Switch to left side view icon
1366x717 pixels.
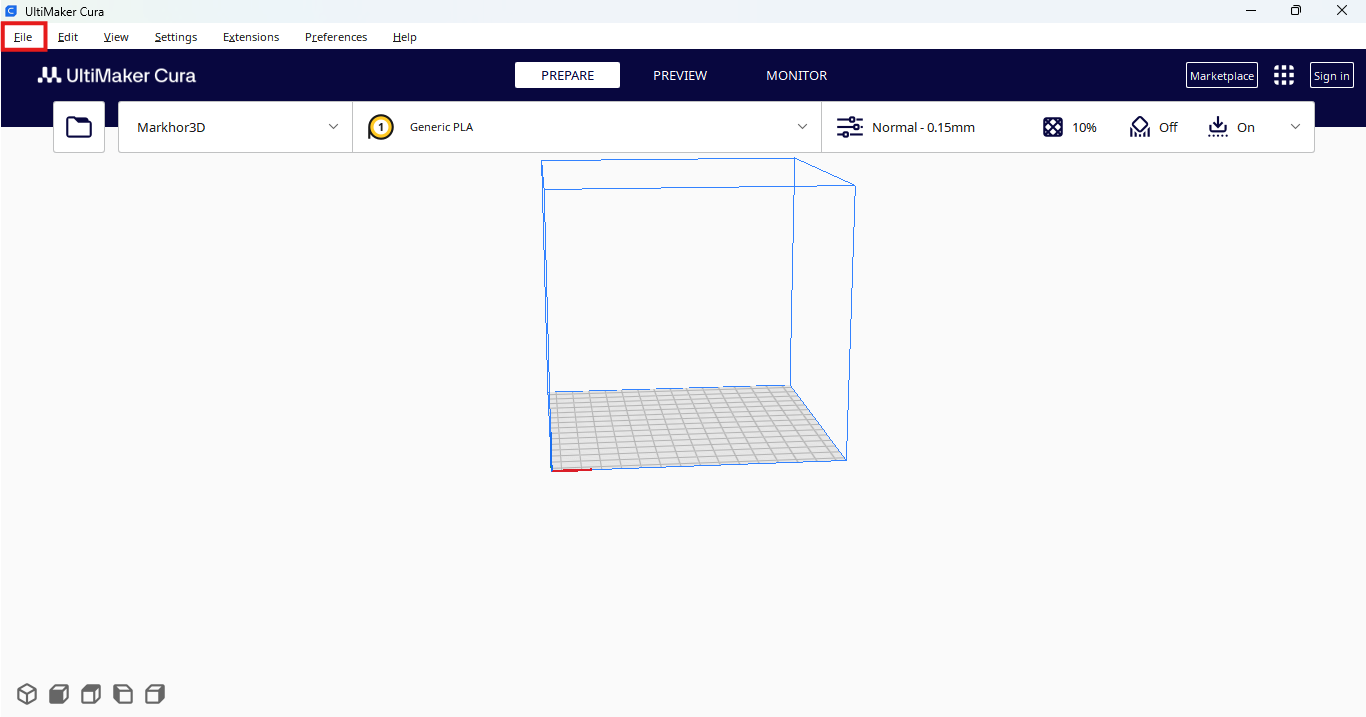[x=123, y=694]
